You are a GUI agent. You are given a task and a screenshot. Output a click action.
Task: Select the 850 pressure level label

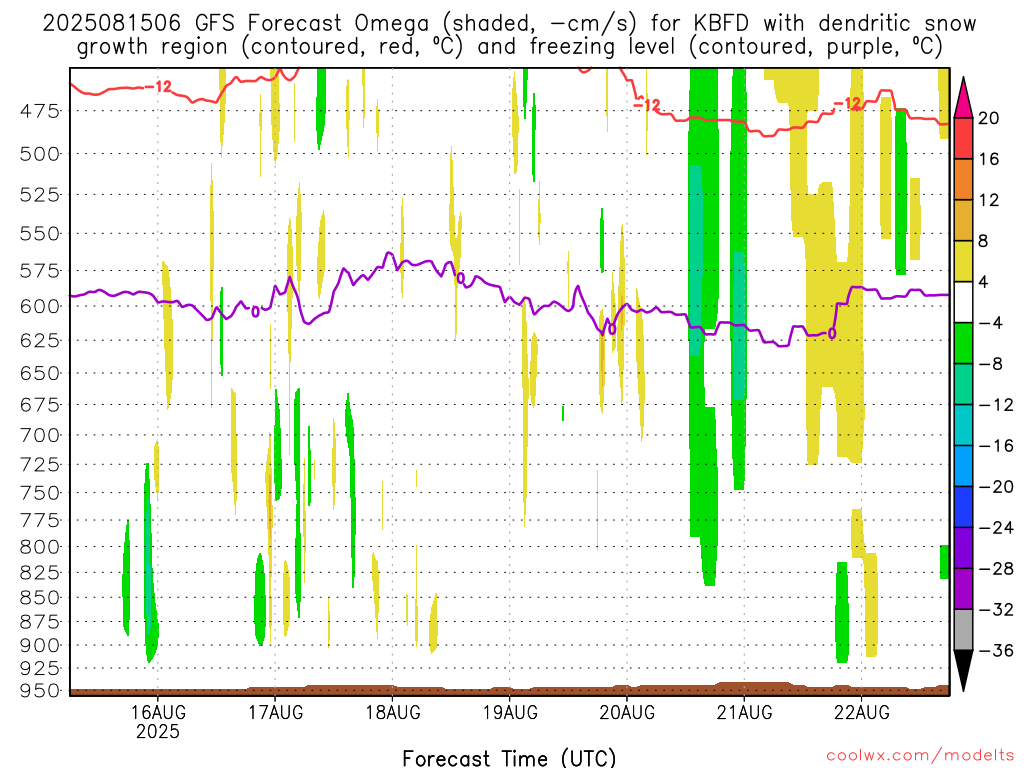(40, 598)
